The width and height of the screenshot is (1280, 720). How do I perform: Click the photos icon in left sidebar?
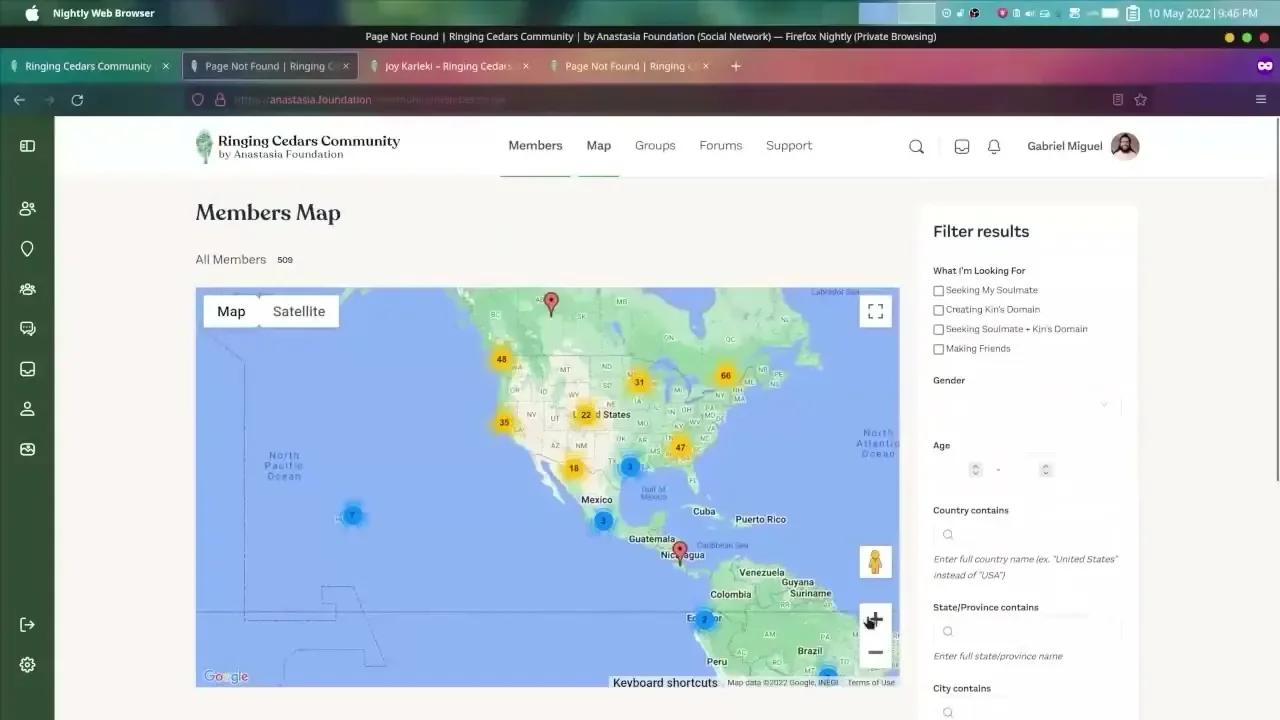tap(27, 449)
